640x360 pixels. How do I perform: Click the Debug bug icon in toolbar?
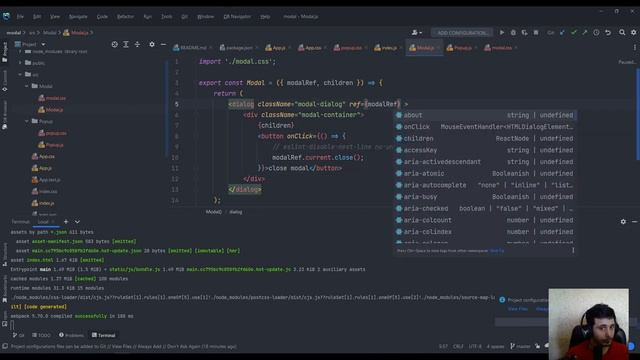(x=513, y=32)
